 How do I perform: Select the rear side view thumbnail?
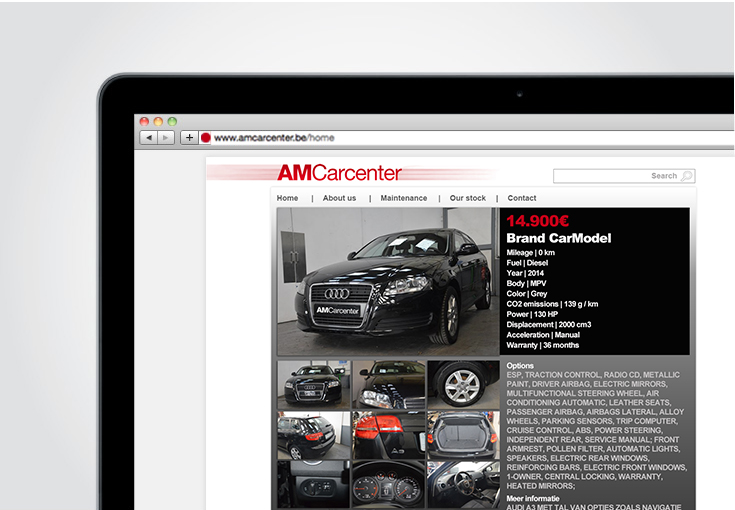click(x=314, y=435)
